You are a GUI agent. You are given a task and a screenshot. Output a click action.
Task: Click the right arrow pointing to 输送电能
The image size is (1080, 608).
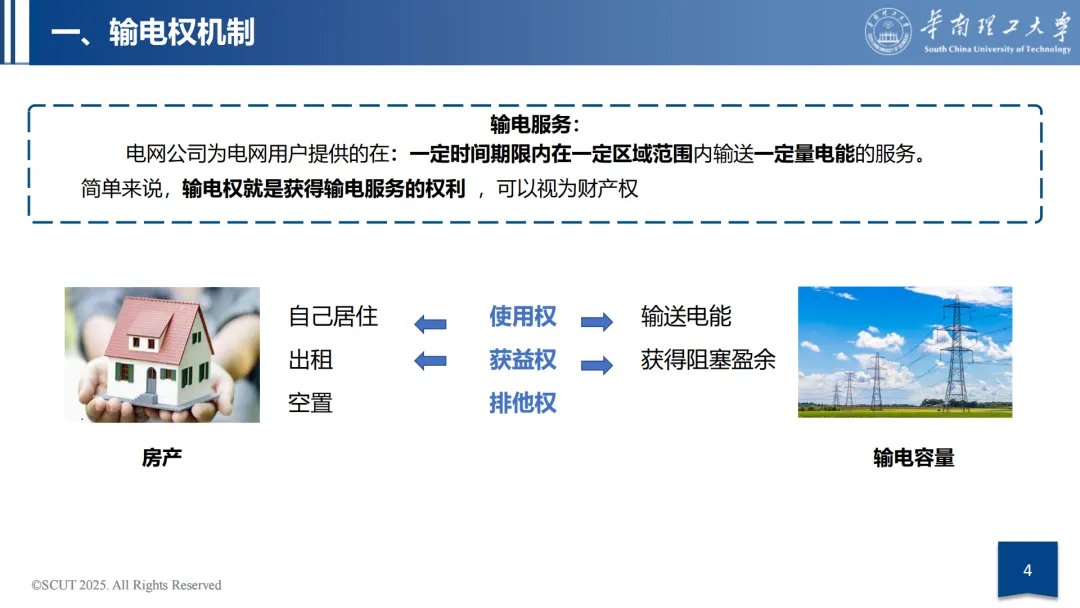coord(596,322)
